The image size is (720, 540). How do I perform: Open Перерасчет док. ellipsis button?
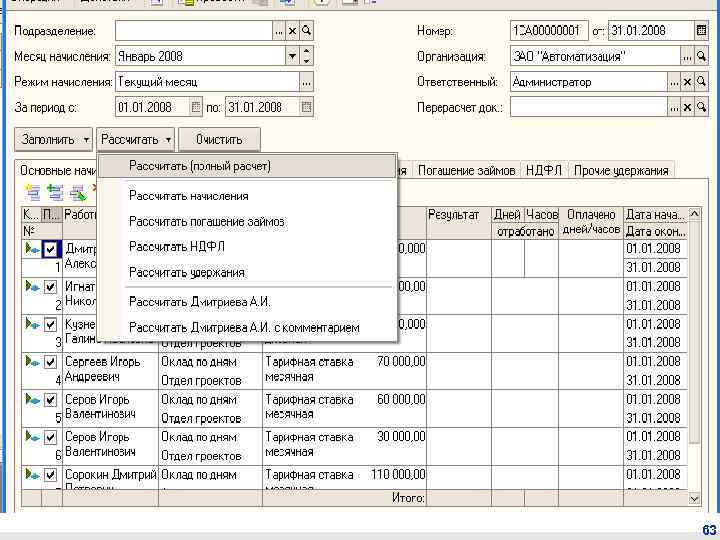click(674, 107)
